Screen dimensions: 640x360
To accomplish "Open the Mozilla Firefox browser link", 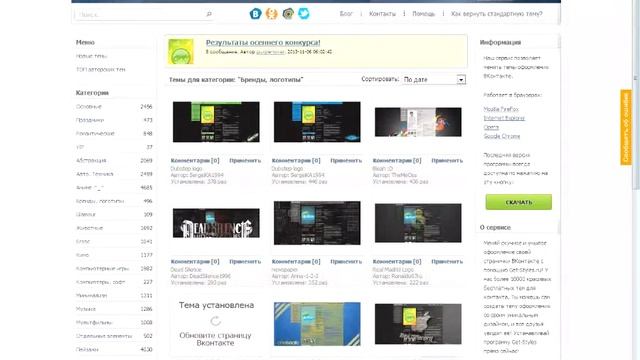I will [501, 109].
